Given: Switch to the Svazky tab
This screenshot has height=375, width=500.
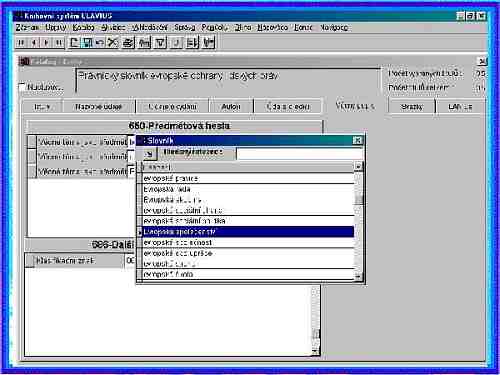Looking at the screenshot, I should 412,107.
